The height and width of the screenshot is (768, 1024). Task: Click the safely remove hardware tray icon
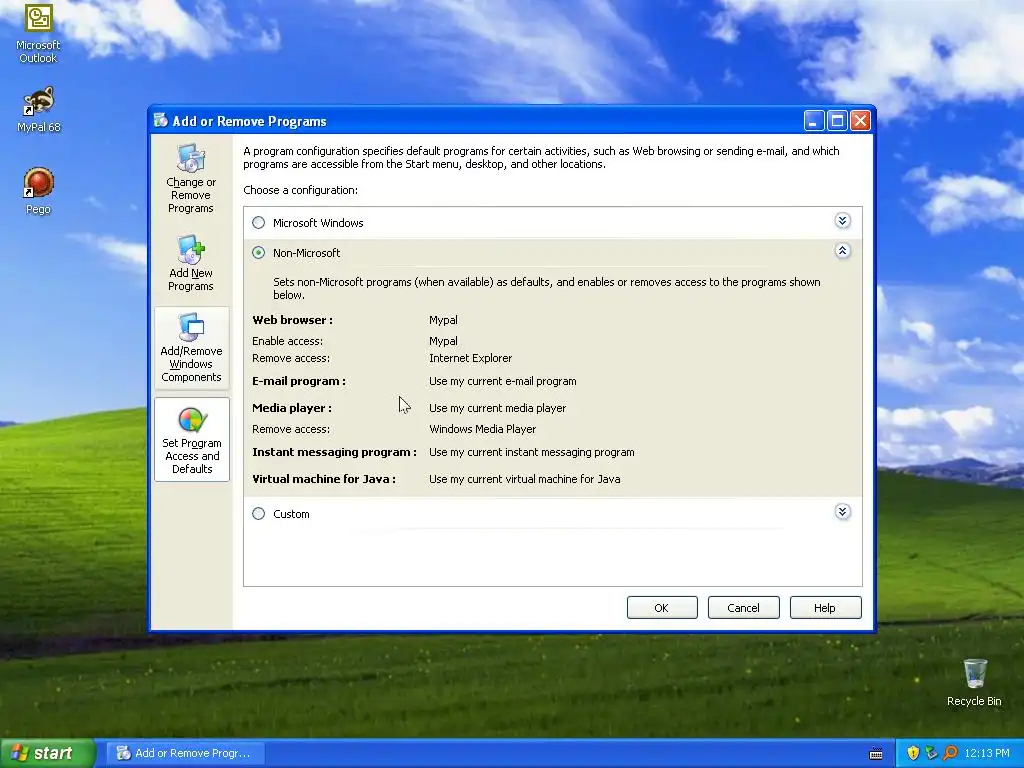932,753
